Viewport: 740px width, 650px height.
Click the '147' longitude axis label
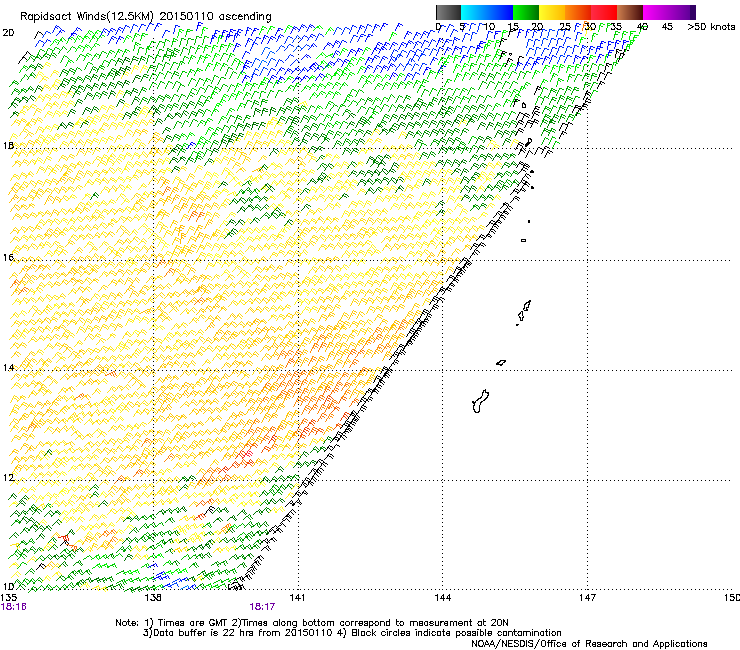(587, 598)
